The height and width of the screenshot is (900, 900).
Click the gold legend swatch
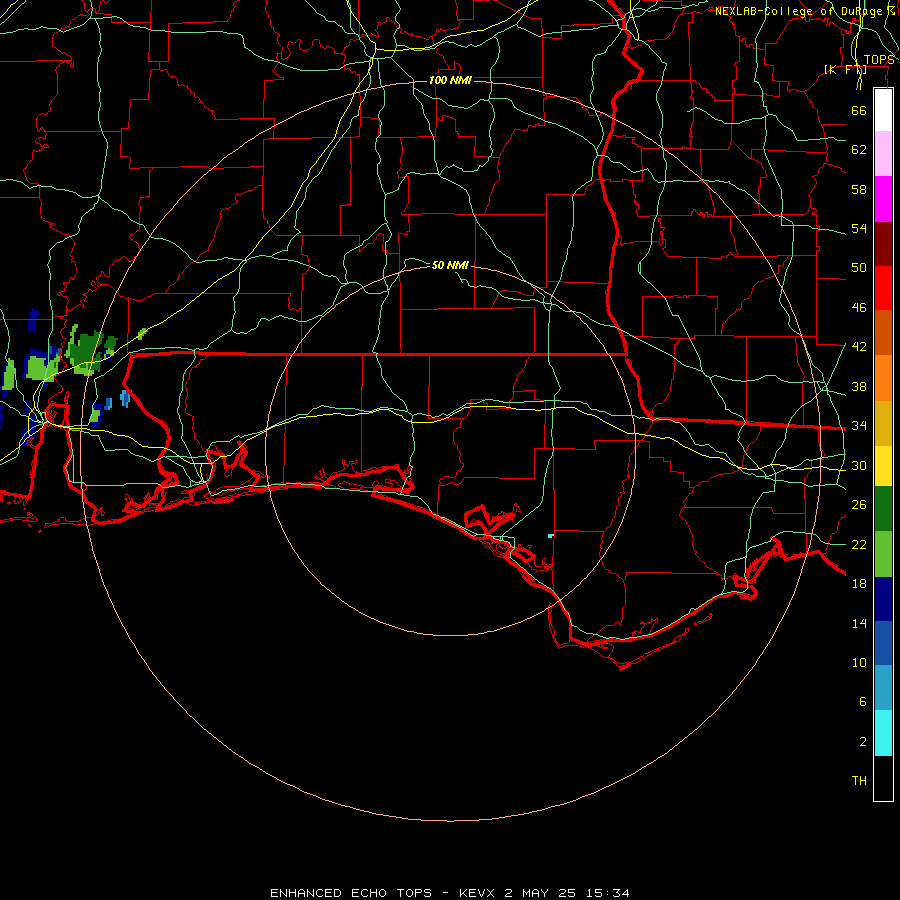point(883,424)
